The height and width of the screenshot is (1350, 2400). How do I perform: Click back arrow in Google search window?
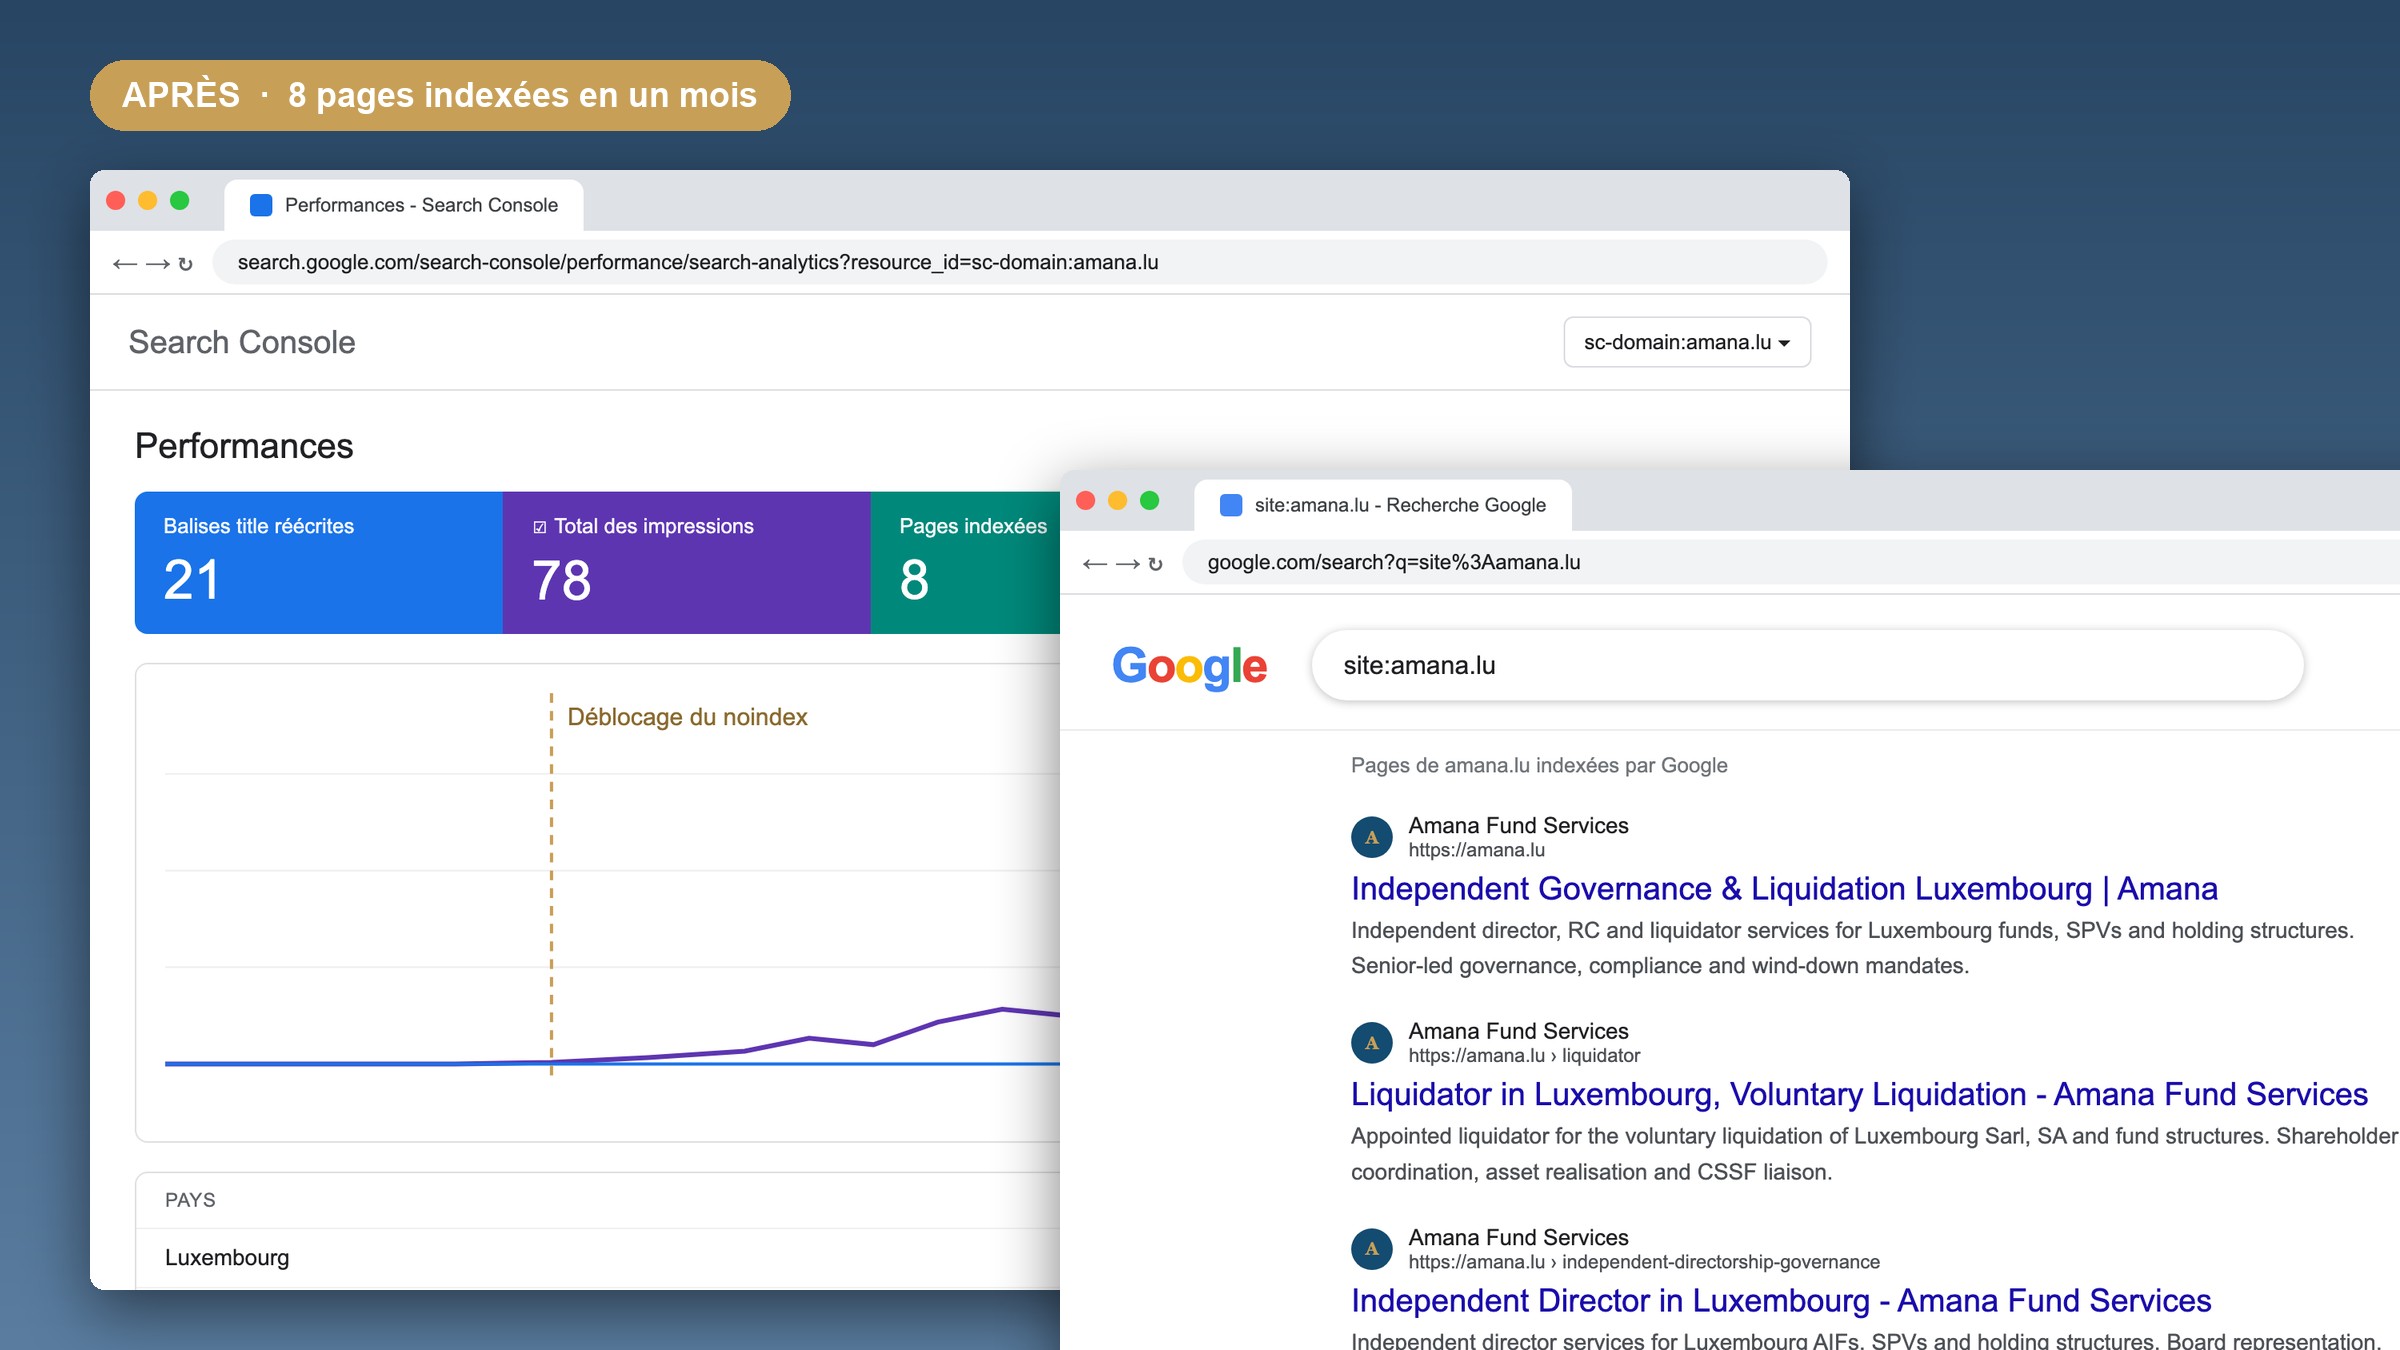pyautogui.click(x=1094, y=564)
